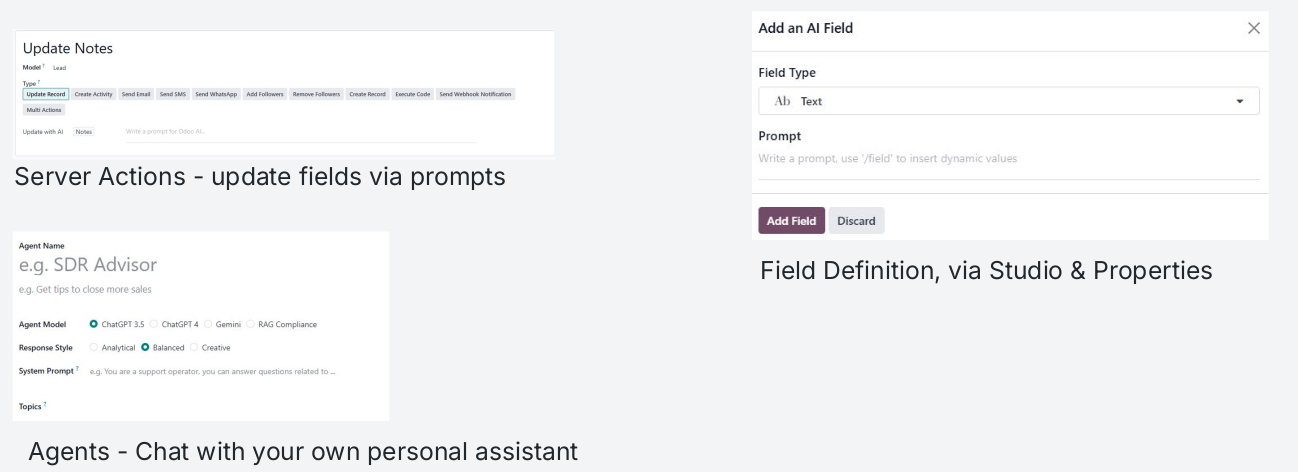The height and width of the screenshot is (472, 1298).
Task: Close the Add an AI Field dialog
Action: pyautogui.click(x=1253, y=28)
